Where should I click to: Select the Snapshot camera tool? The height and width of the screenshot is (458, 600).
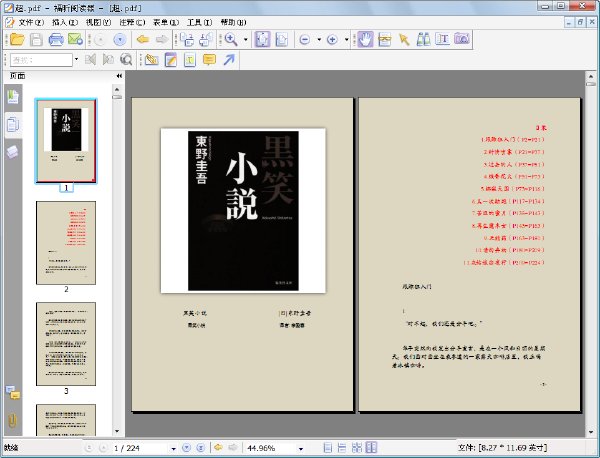pyautogui.click(x=462, y=39)
